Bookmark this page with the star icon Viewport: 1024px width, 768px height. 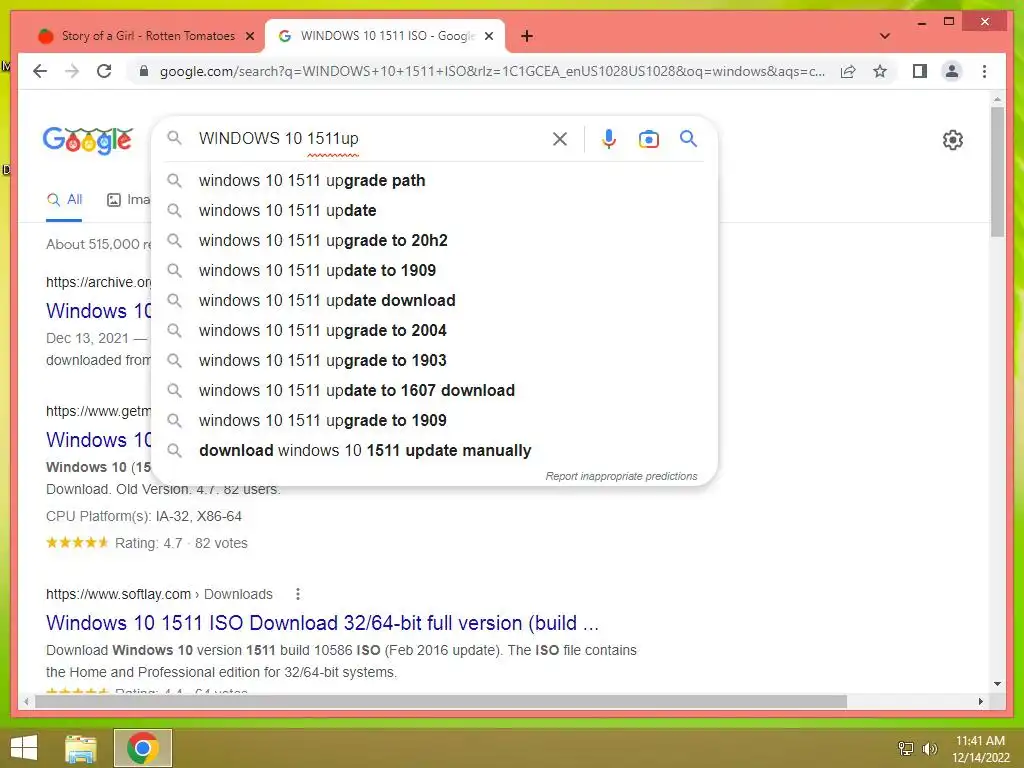pos(880,71)
